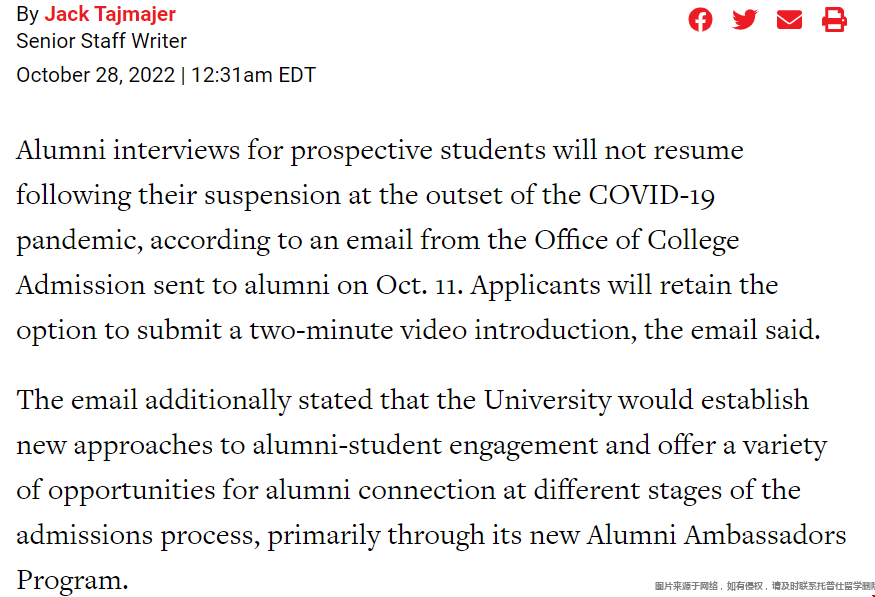Viewport: 875px width, 597px height.
Task: Click the 'By' label before the author name
Action: 27,15
